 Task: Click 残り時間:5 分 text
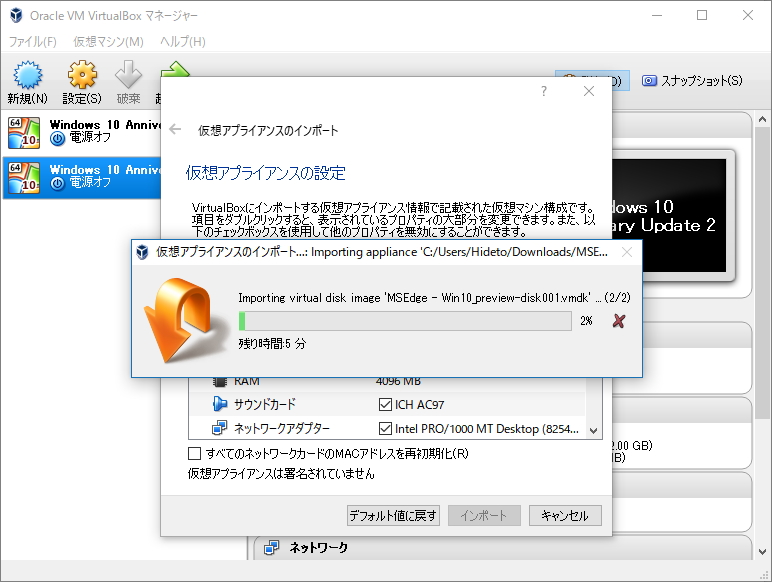(272, 343)
